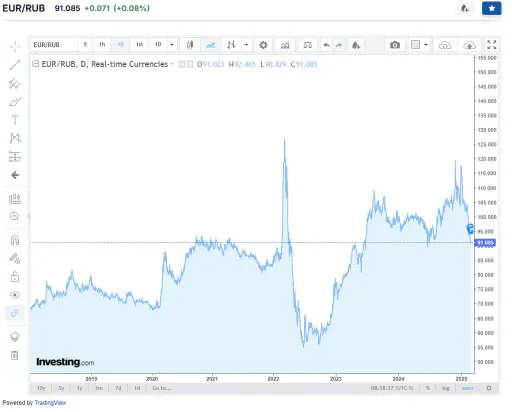Image resolution: width=512 pixels, height=412 pixels.
Task: Select the fourth interval button in toolbar
Action: click(x=139, y=44)
